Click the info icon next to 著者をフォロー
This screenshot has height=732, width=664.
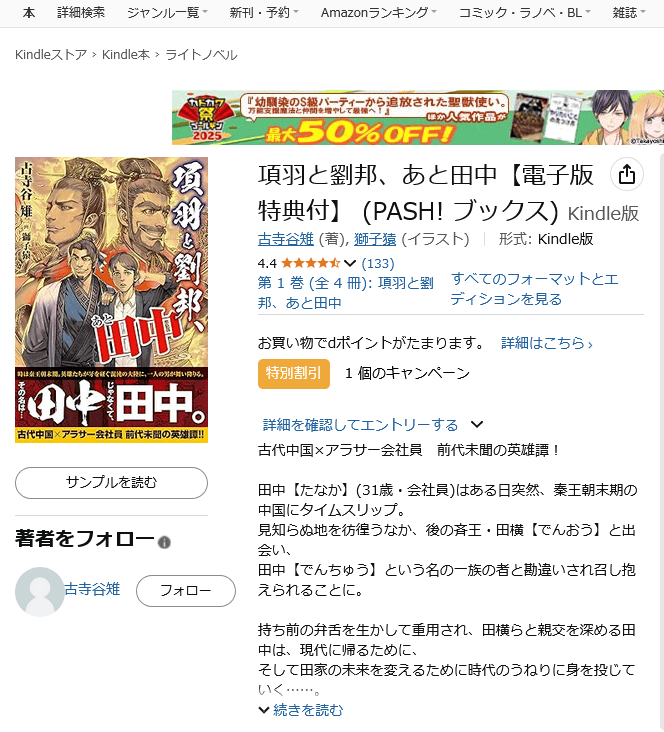pos(164,542)
